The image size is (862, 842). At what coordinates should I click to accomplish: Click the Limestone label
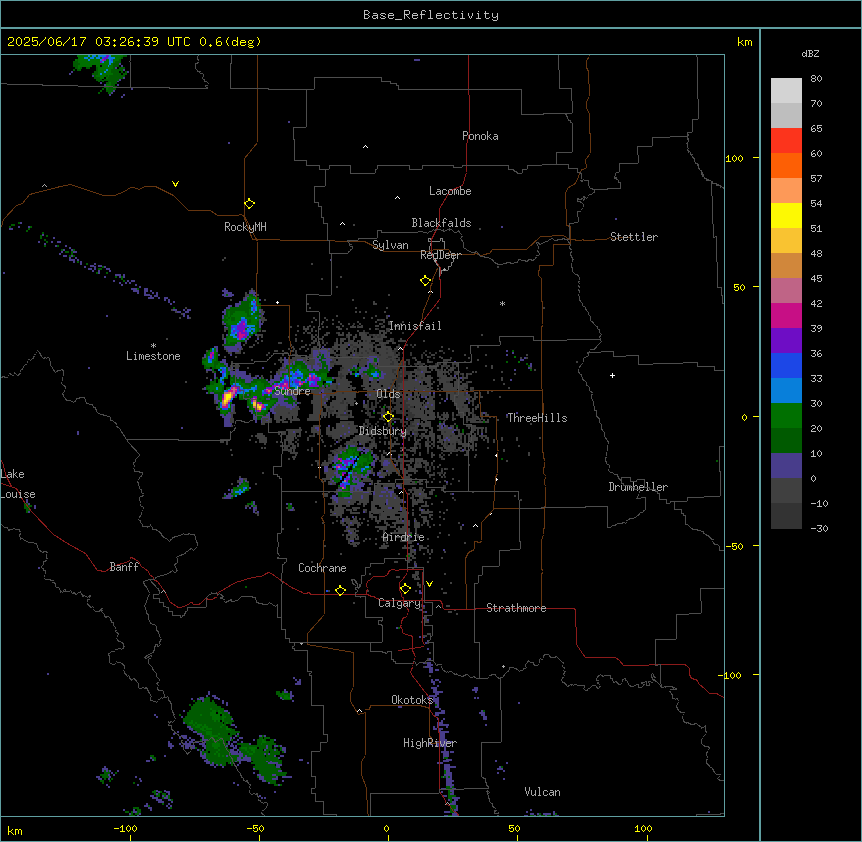pyautogui.click(x=153, y=356)
